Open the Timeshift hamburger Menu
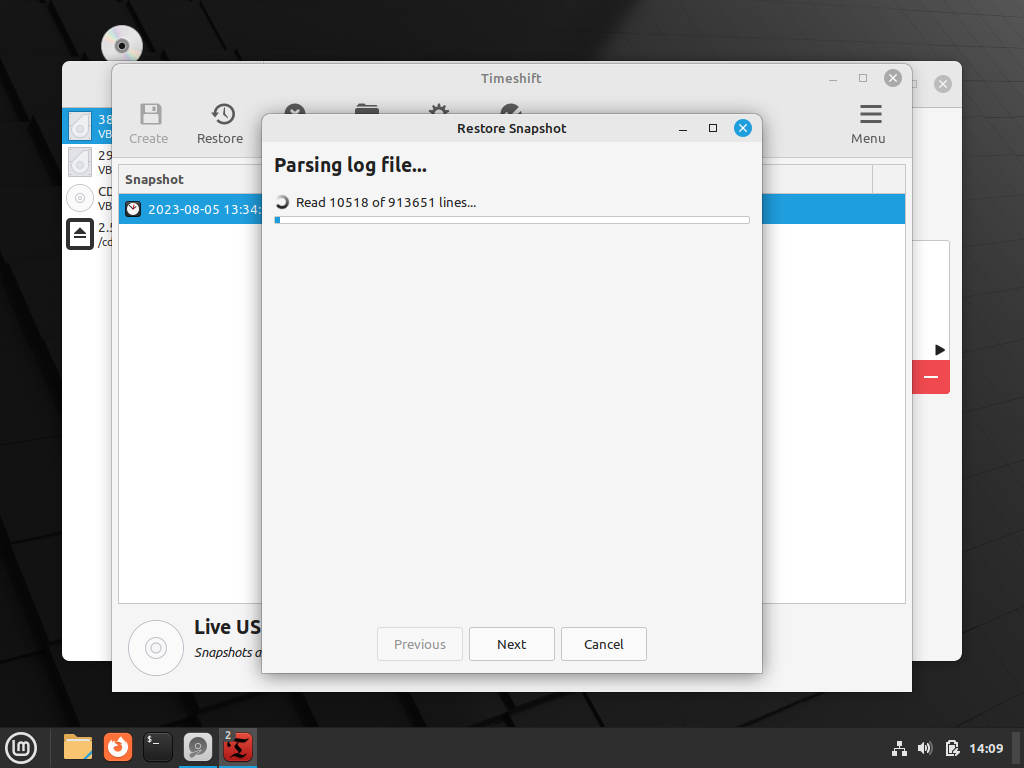1024x768 pixels. pos(869,124)
